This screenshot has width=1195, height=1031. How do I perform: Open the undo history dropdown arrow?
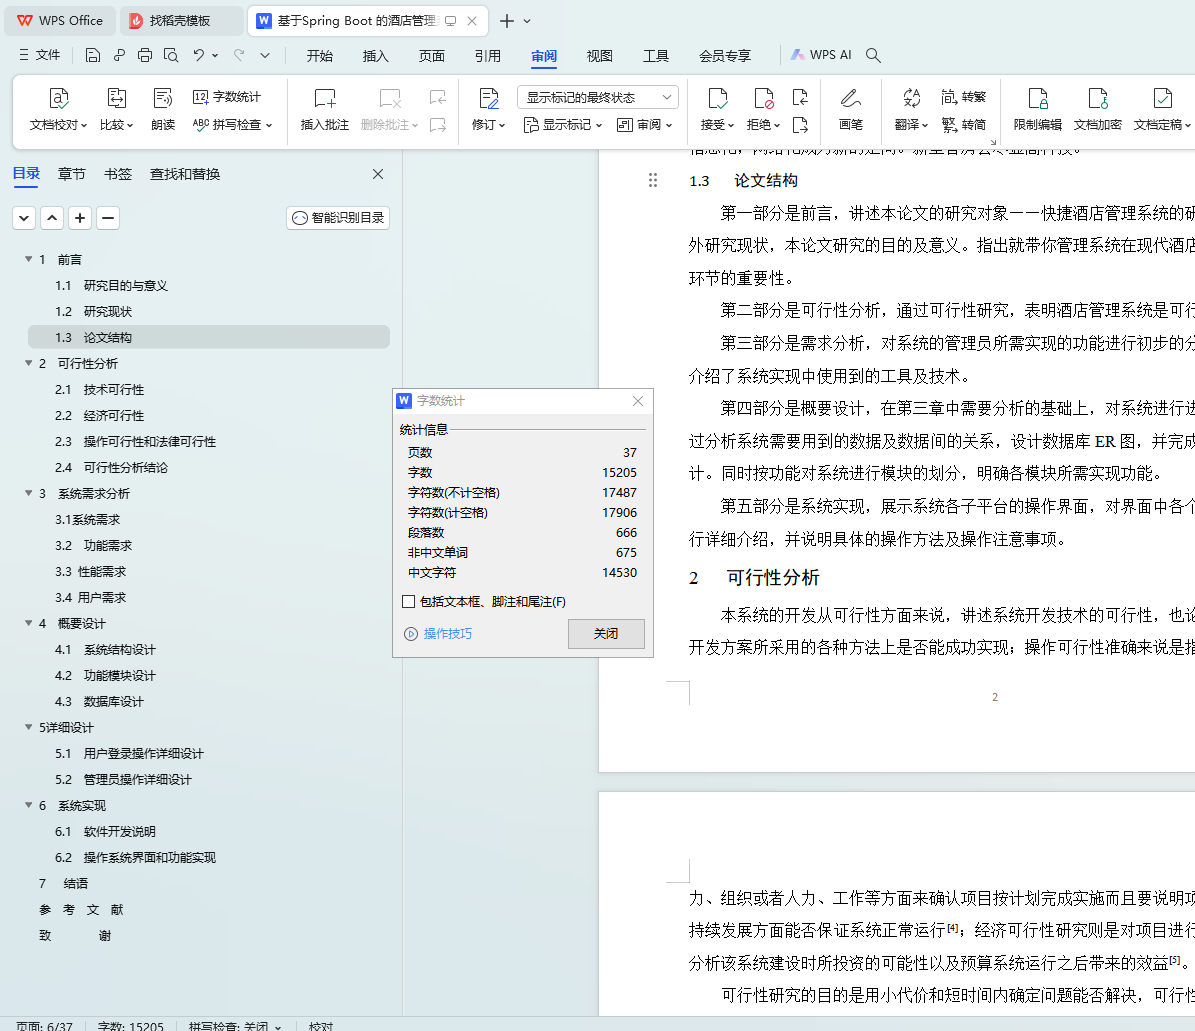[216, 55]
